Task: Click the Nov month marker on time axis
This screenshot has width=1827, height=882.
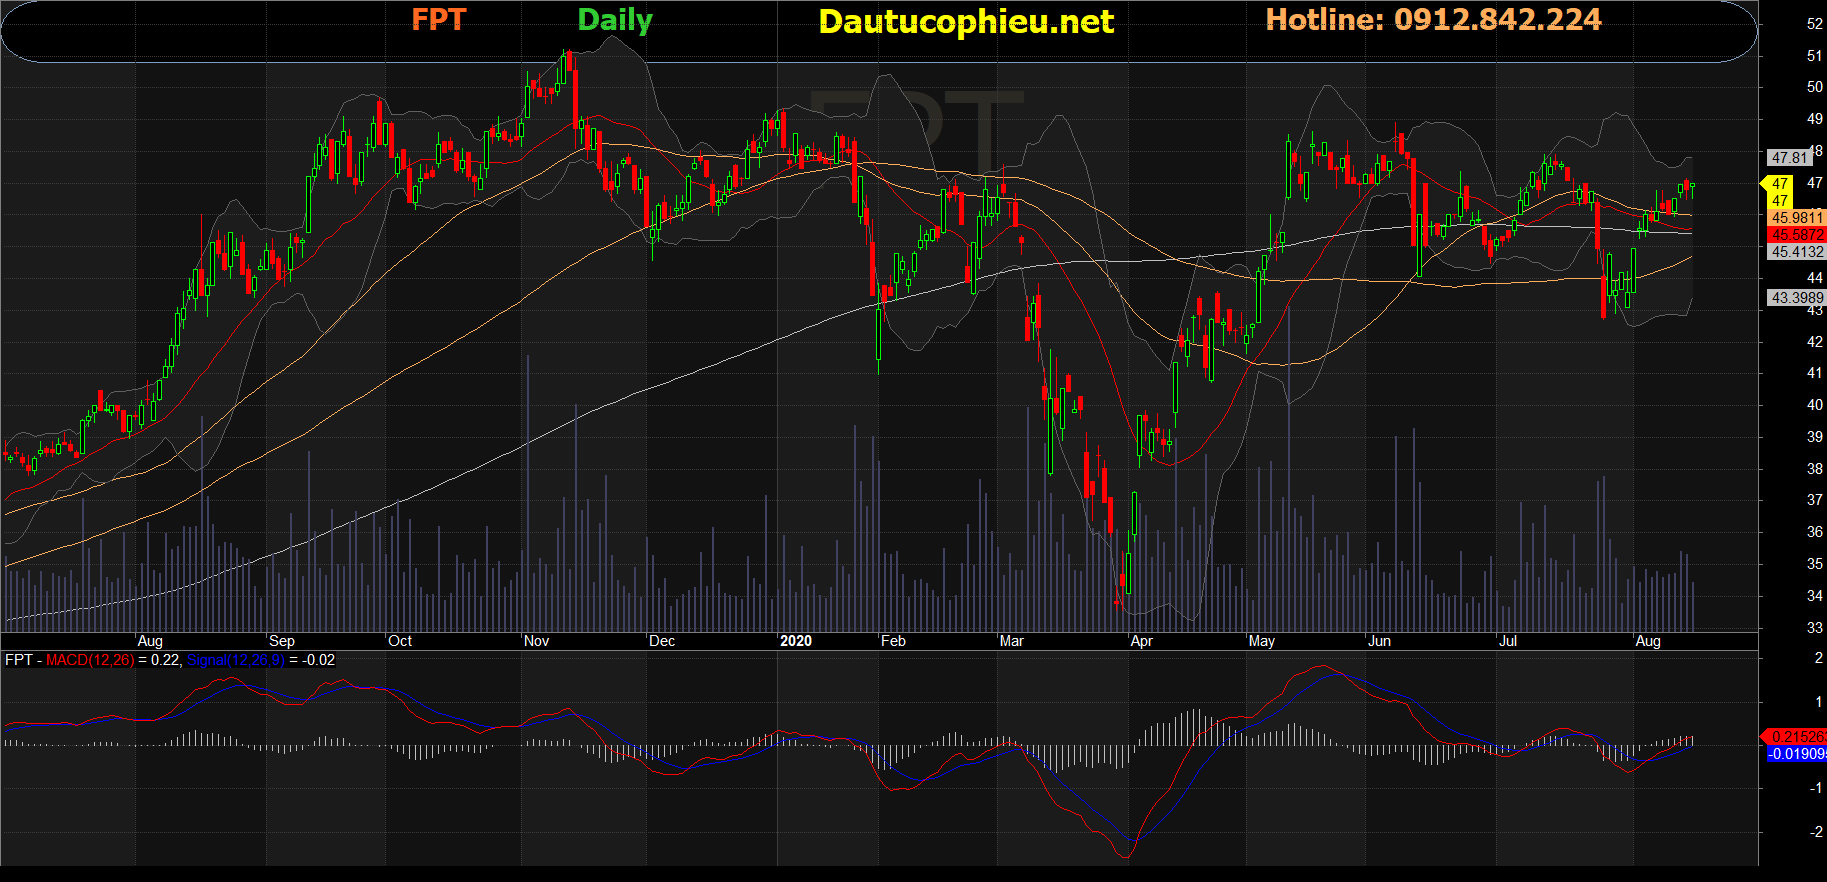Action: click(537, 641)
